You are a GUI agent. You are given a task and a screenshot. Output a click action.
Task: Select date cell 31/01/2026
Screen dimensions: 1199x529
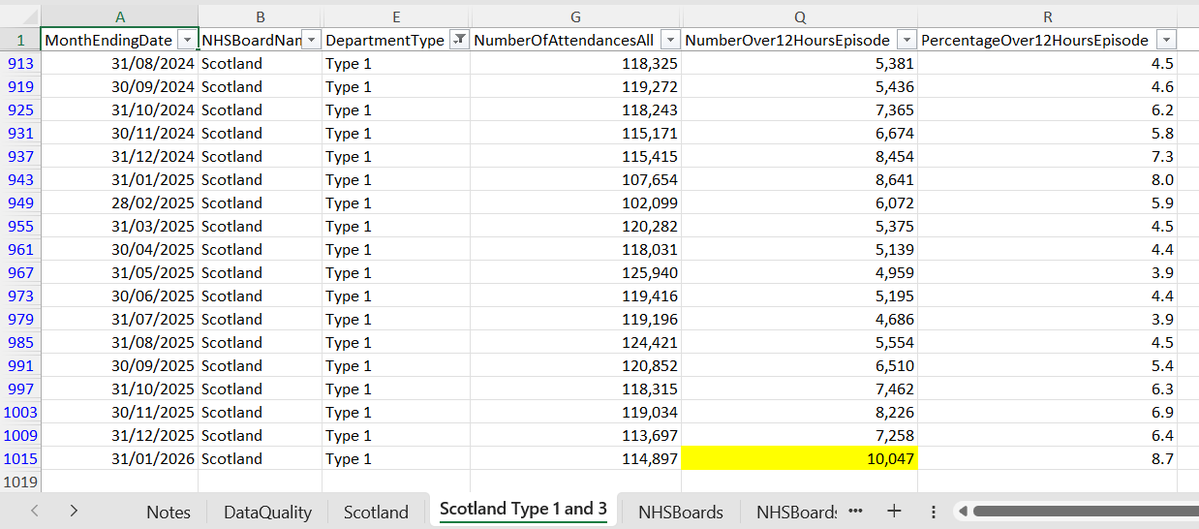[119, 459]
